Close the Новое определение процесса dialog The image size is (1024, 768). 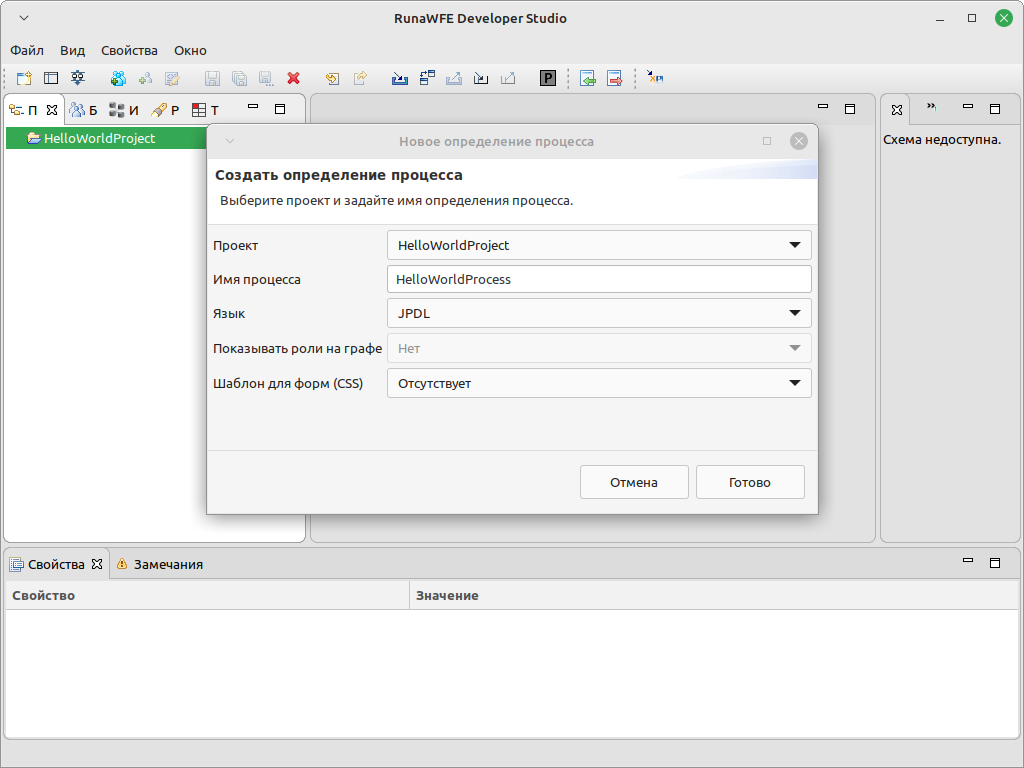[x=799, y=141]
